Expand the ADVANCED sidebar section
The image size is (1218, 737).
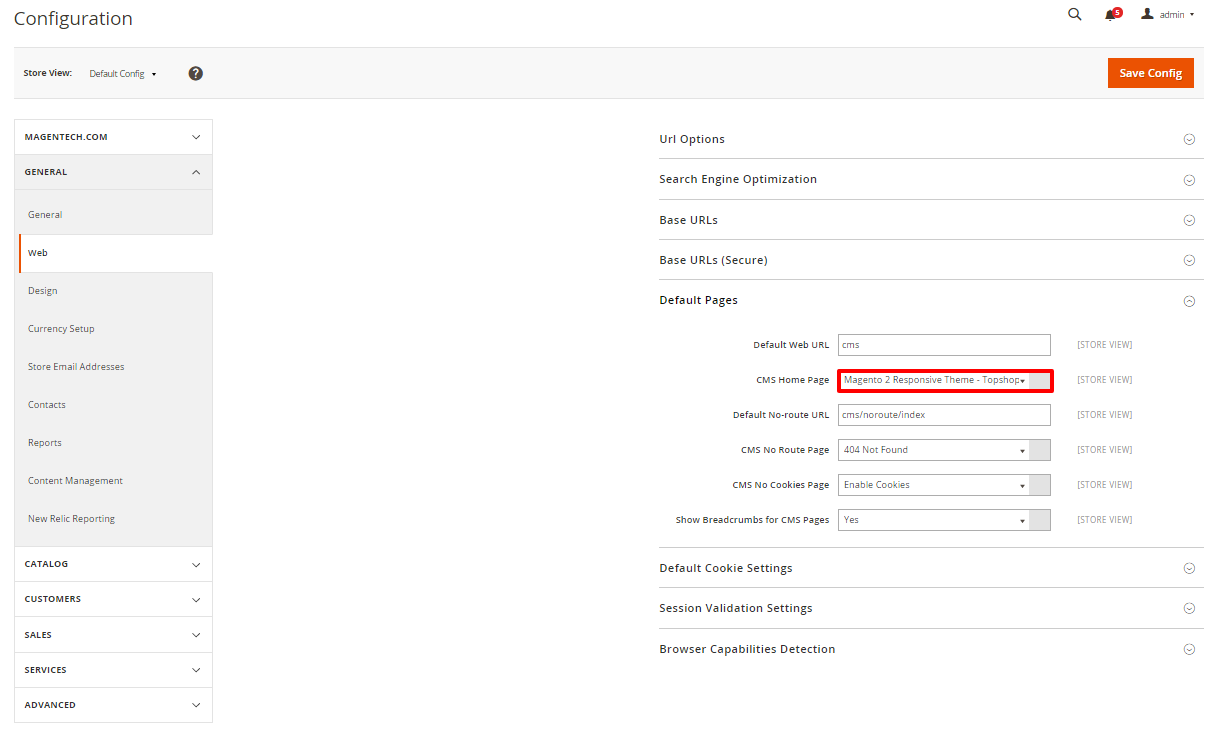pos(113,705)
